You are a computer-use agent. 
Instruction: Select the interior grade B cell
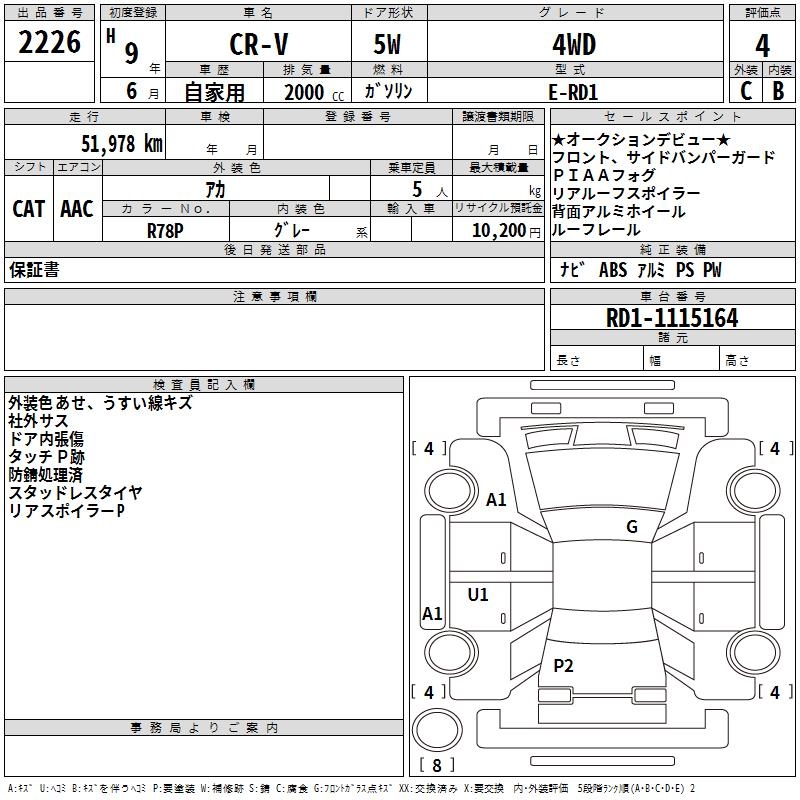779,91
